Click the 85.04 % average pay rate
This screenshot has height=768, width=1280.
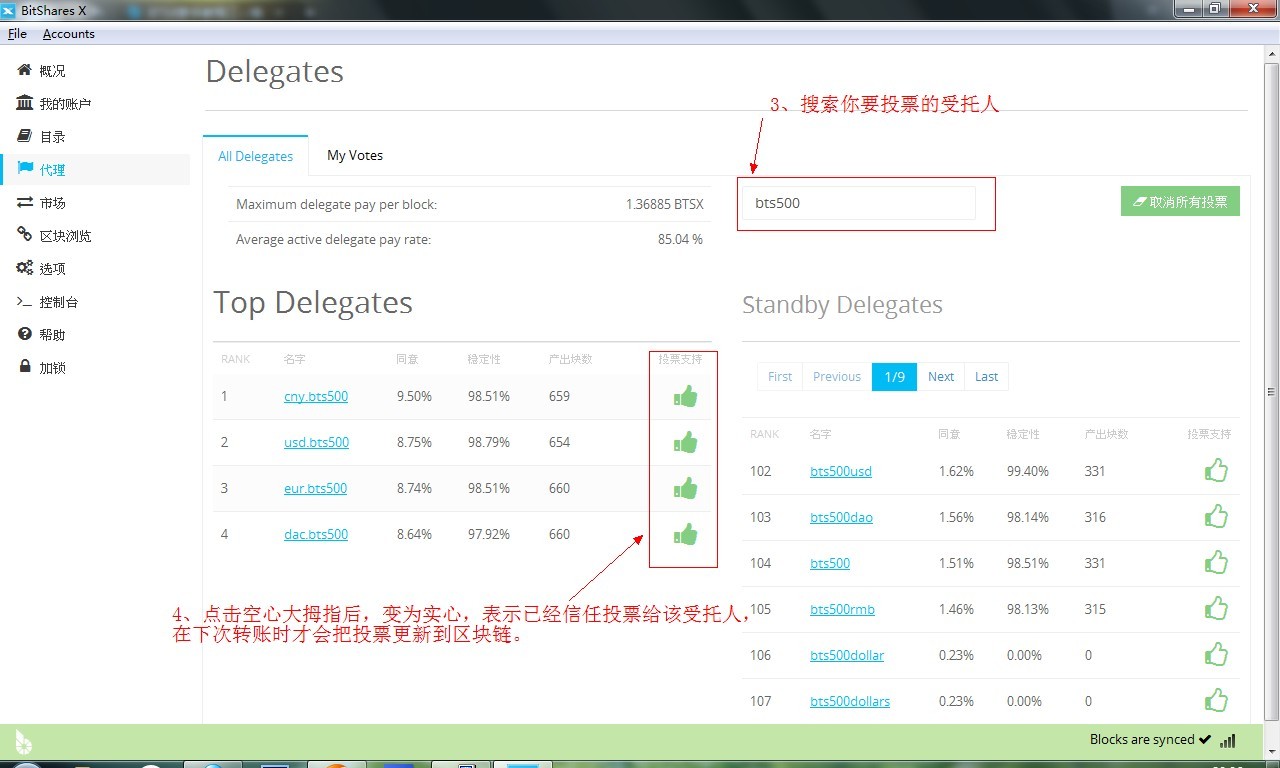click(680, 239)
